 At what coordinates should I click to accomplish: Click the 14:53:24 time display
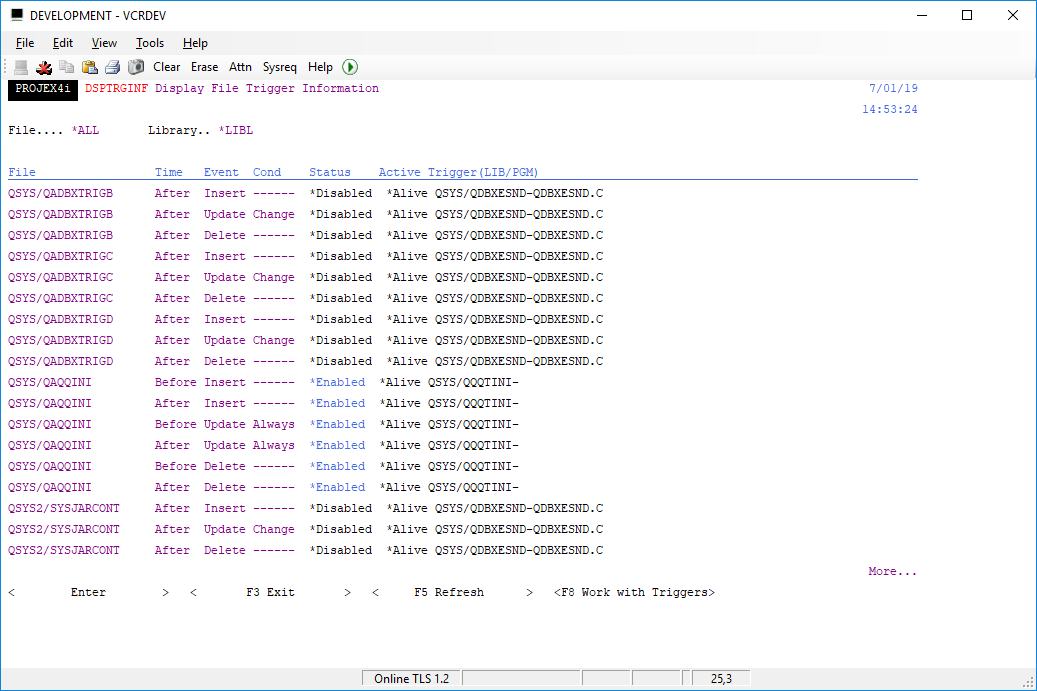890,110
